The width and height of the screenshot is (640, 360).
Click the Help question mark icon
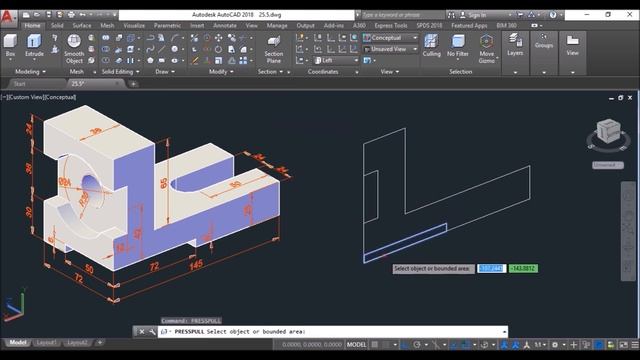553,15
